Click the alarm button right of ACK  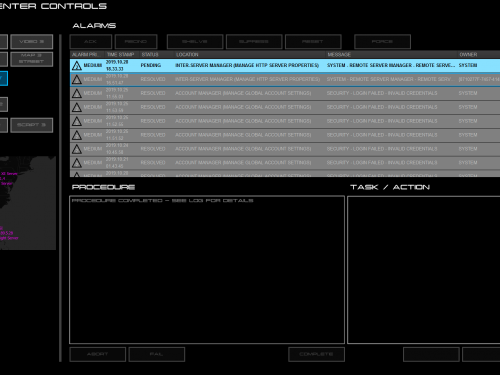point(136,42)
